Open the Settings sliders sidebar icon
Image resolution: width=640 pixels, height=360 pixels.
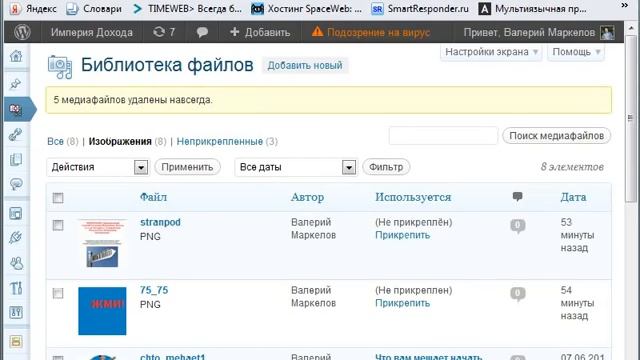tap(16, 313)
